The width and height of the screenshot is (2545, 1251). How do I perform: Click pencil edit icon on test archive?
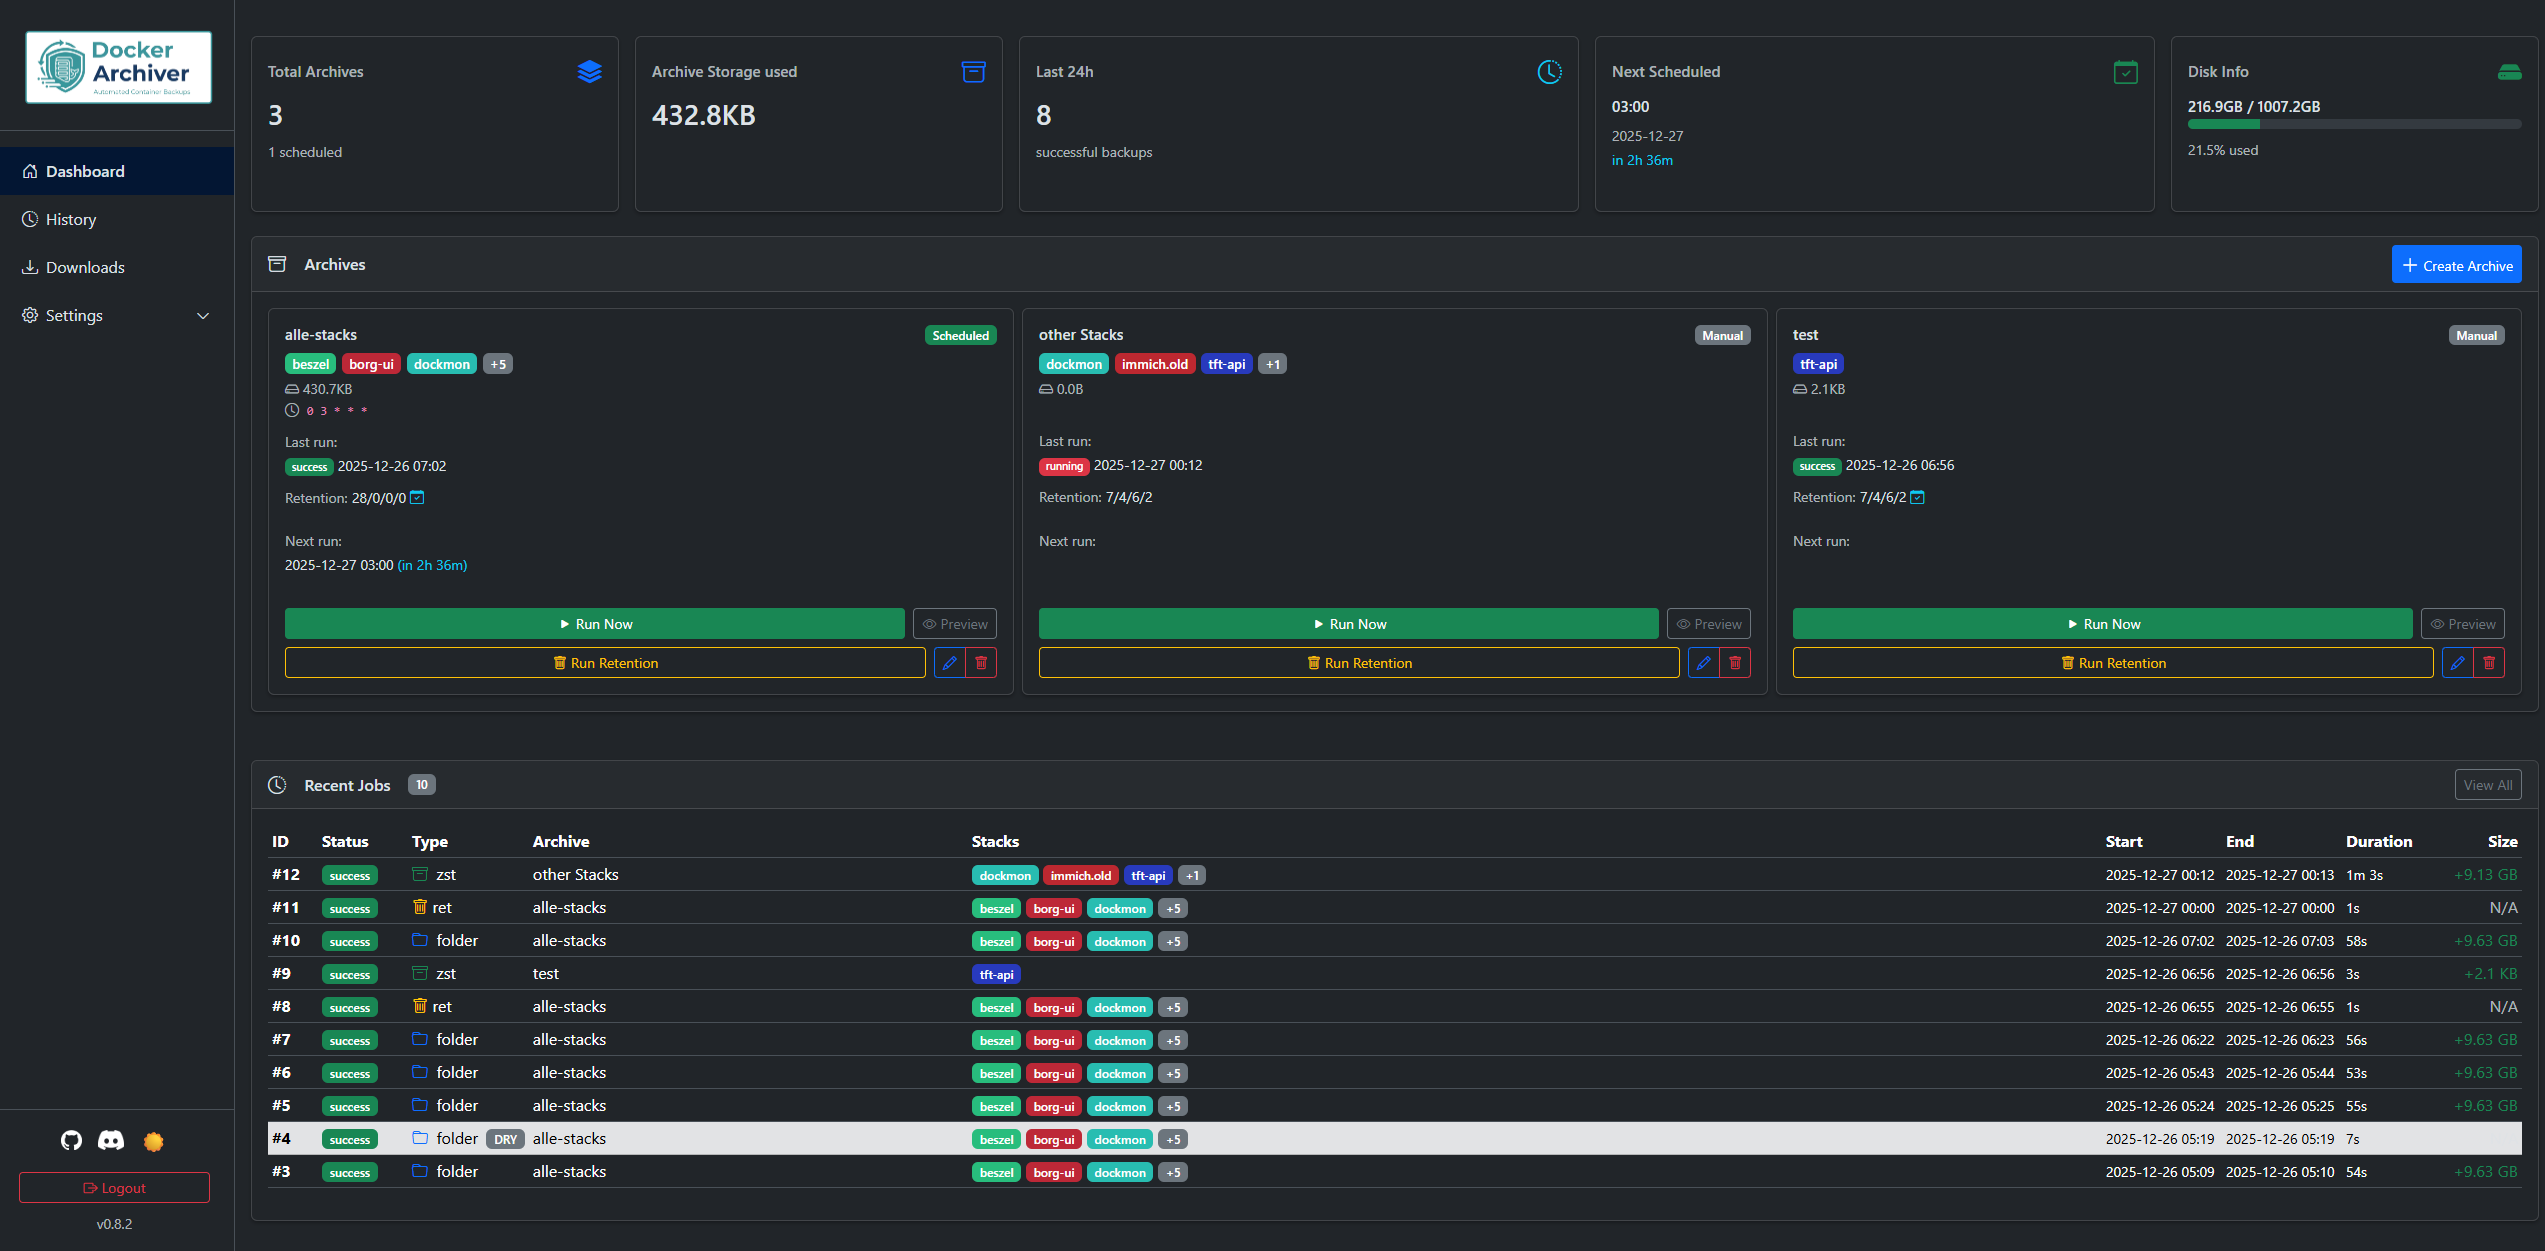tap(2457, 663)
